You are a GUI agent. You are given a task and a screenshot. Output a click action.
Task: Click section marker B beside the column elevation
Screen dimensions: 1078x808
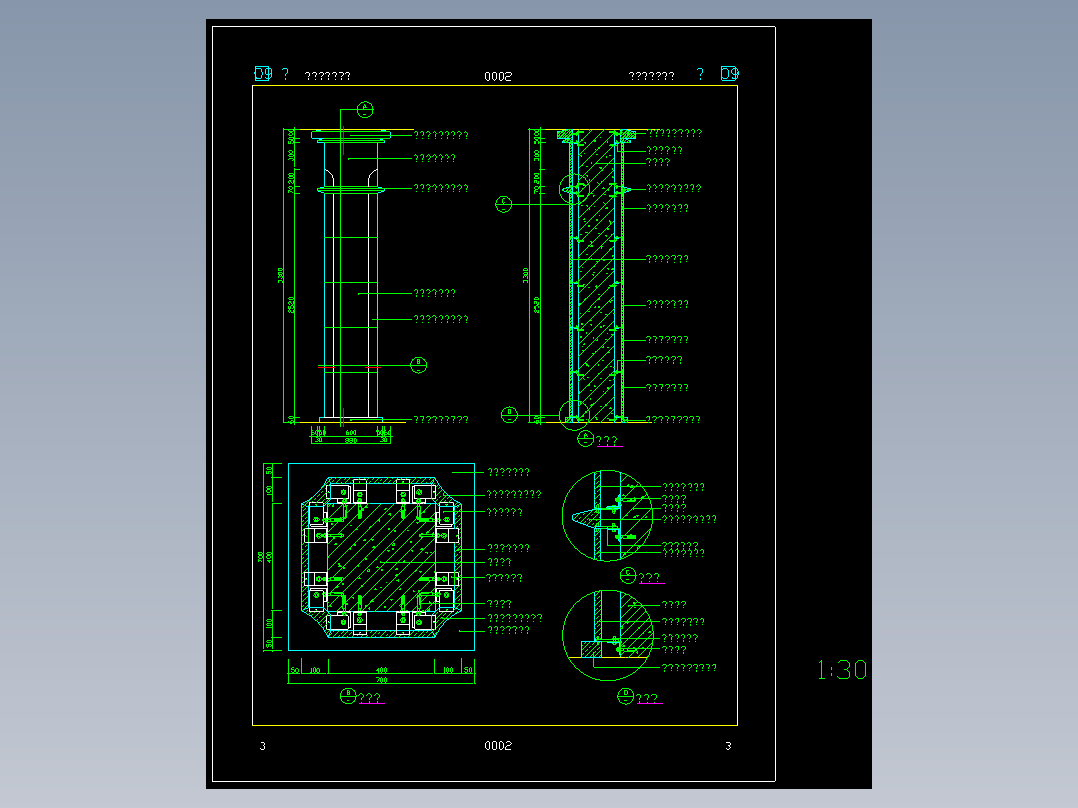(x=418, y=364)
